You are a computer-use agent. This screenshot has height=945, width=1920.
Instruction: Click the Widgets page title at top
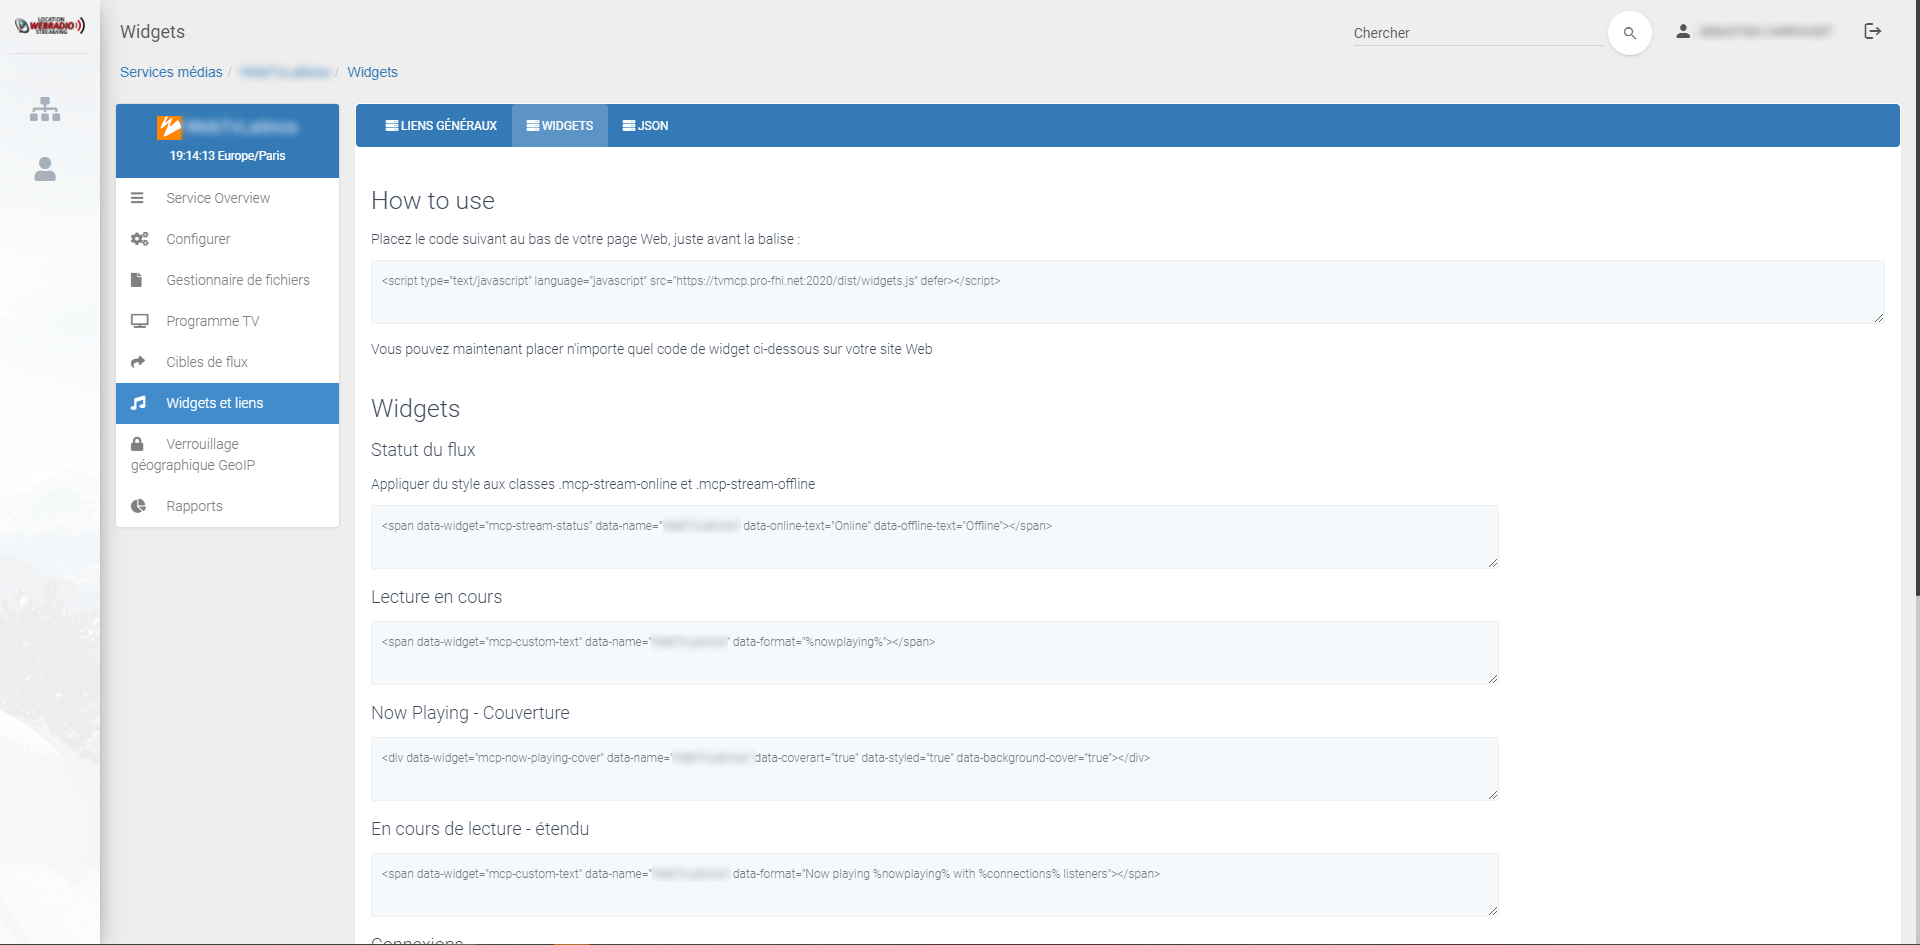coord(152,32)
